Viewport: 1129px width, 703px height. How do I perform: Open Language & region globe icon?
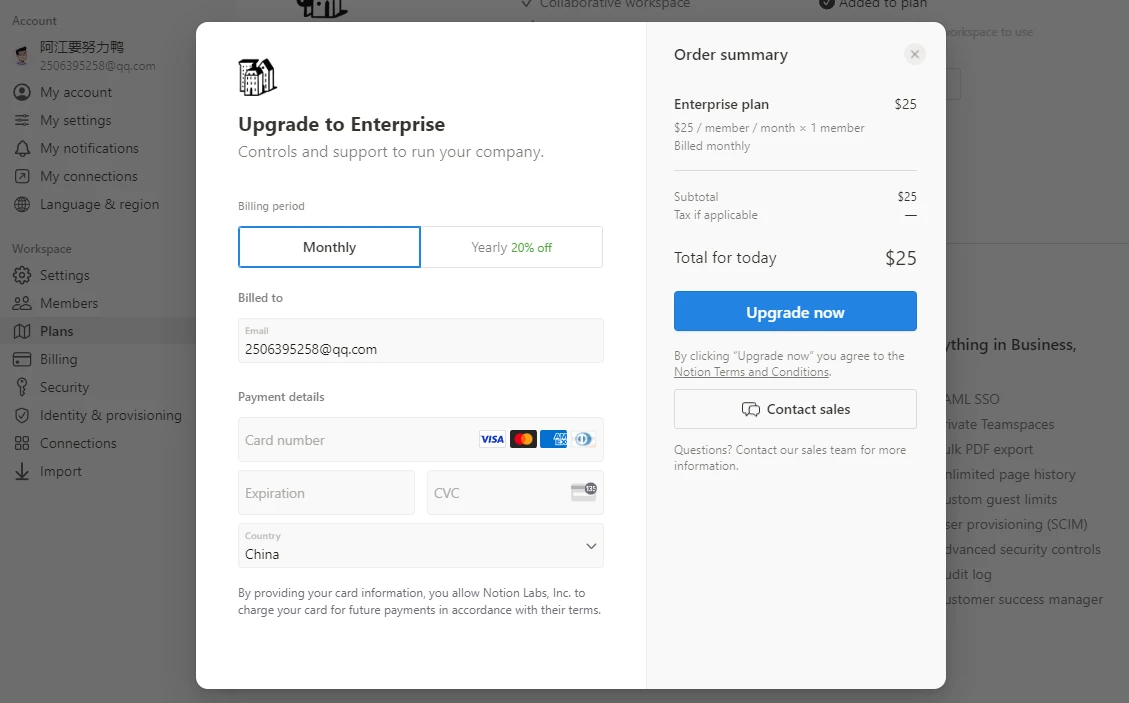point(22,204)
